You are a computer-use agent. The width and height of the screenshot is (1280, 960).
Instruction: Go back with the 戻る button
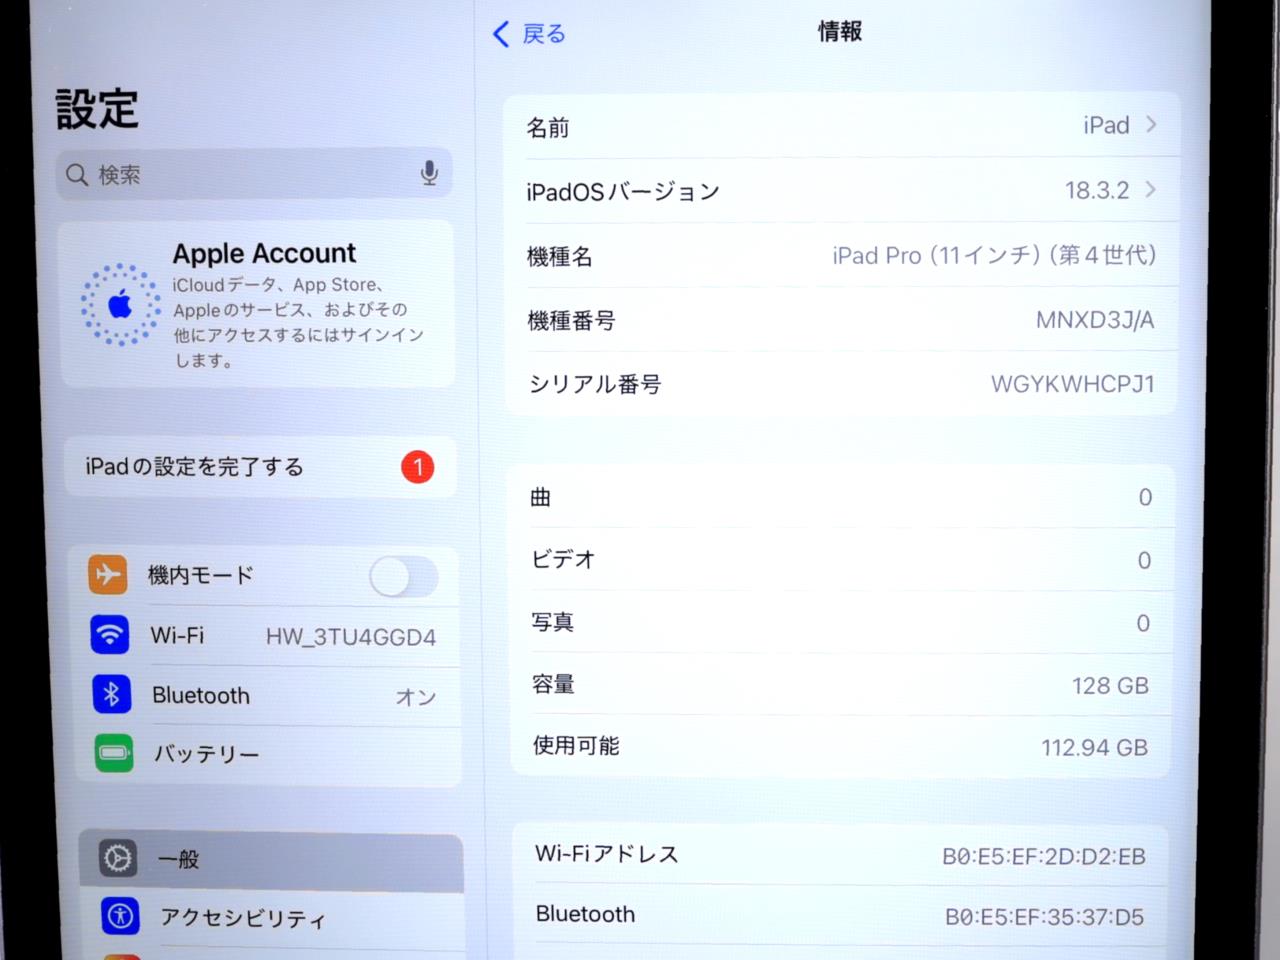coord(530,34)
